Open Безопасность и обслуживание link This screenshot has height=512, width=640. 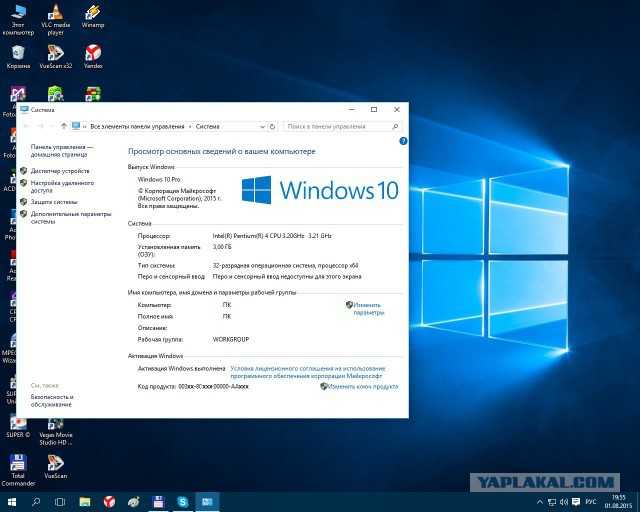tap(52, 401)
